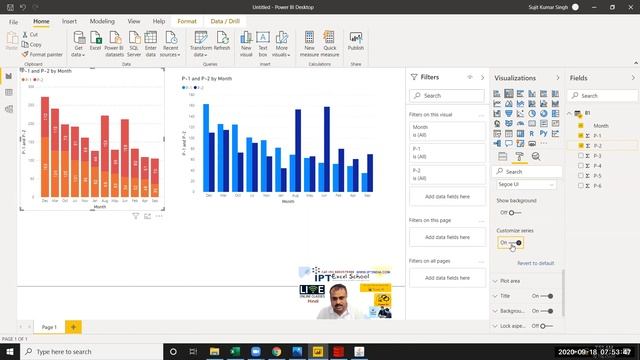Collapse the Filters pane chevron
Image resolution: width=640 pixels, height=360 pixels.
click(482, 77)
